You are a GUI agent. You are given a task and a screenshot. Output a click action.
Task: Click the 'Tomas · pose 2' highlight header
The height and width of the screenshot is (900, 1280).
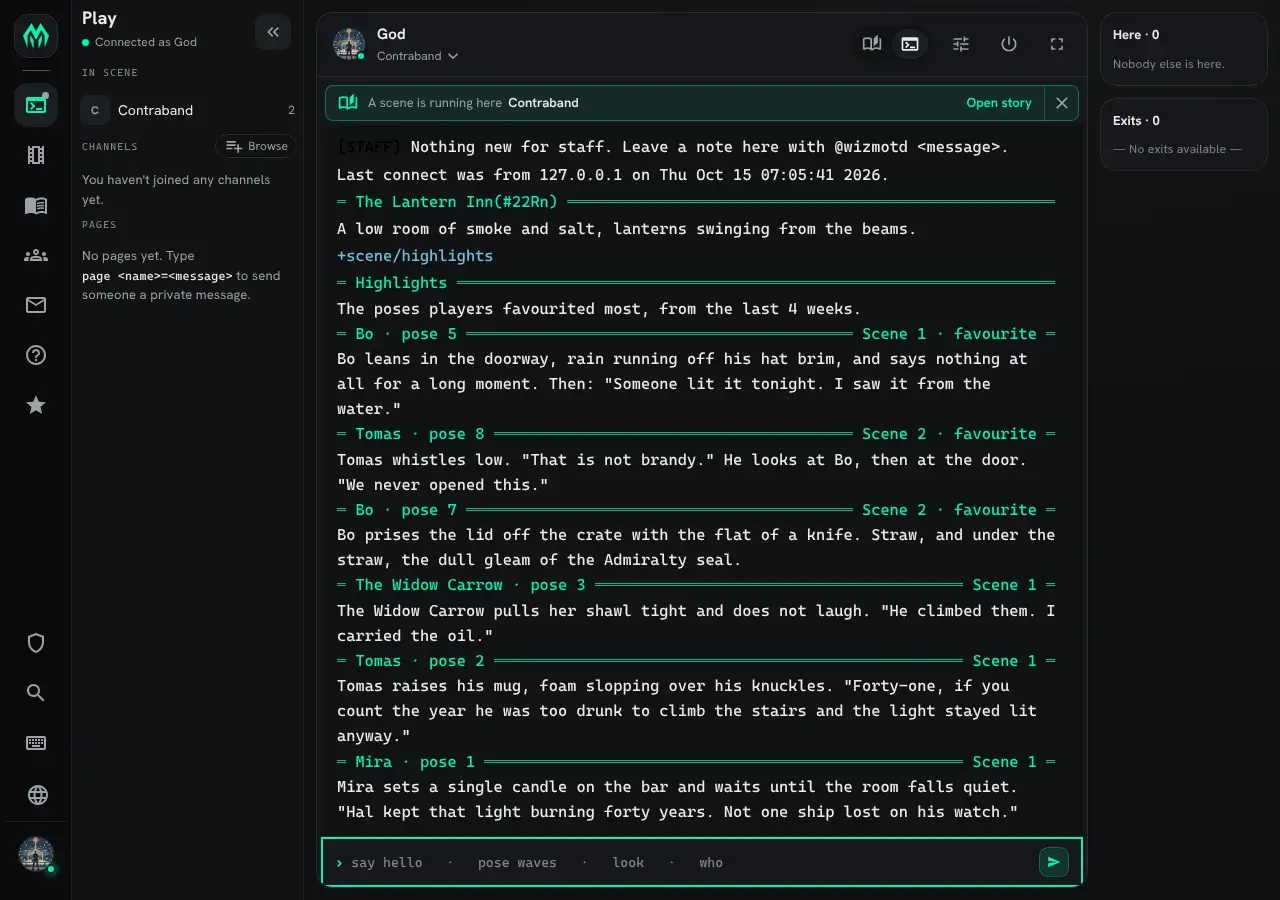pos(420,661)
